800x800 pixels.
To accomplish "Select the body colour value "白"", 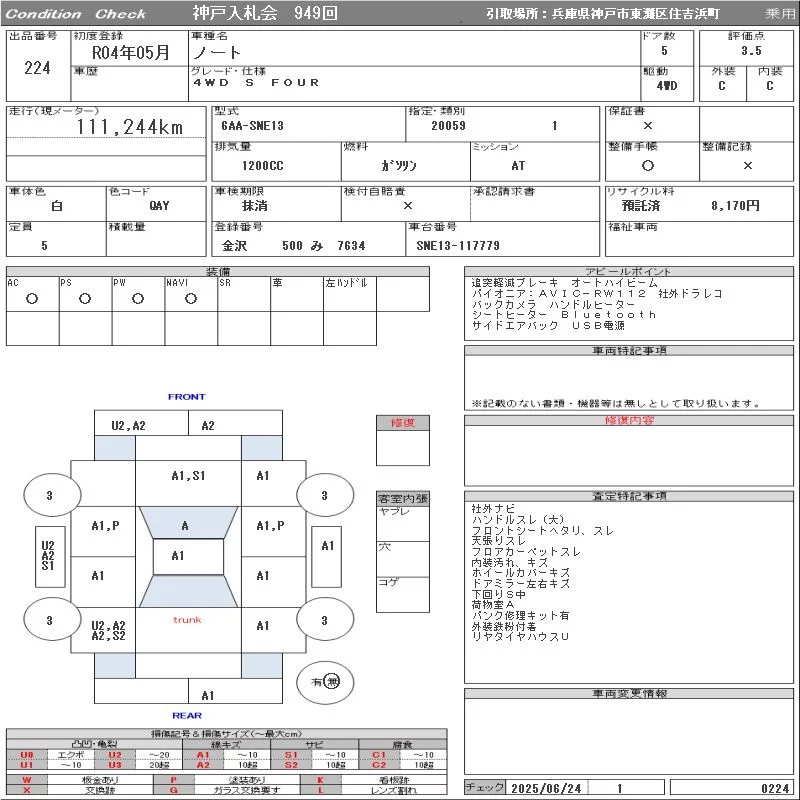I will pos(57,206).
